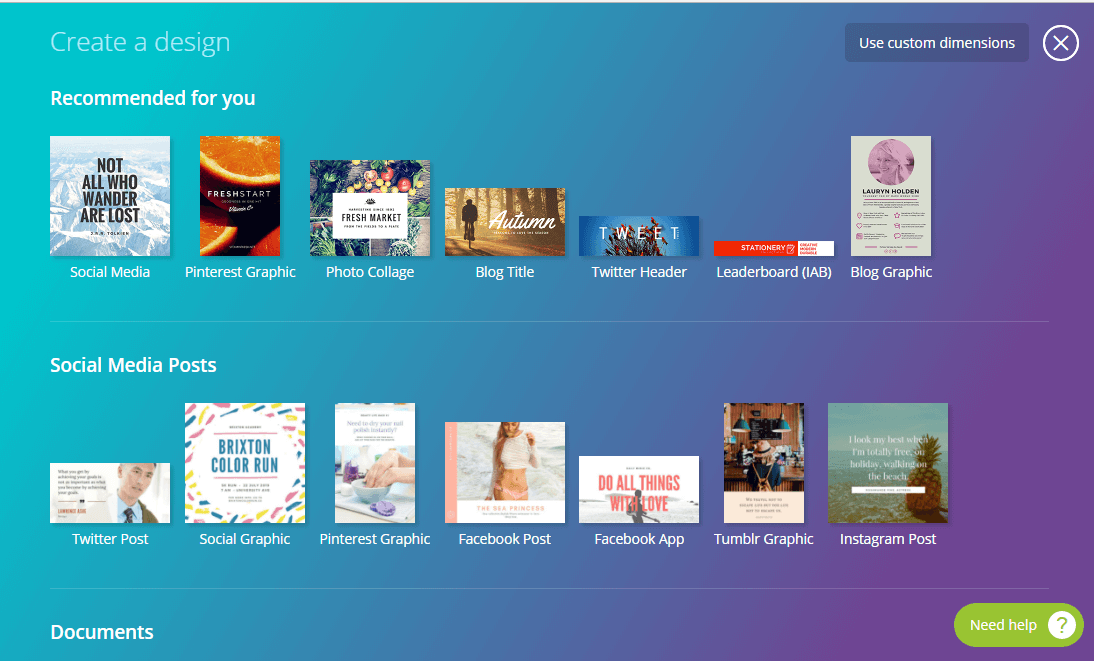Open the Need help button
Viewport: 1094px width, 661px height.
pos(1019,625)
